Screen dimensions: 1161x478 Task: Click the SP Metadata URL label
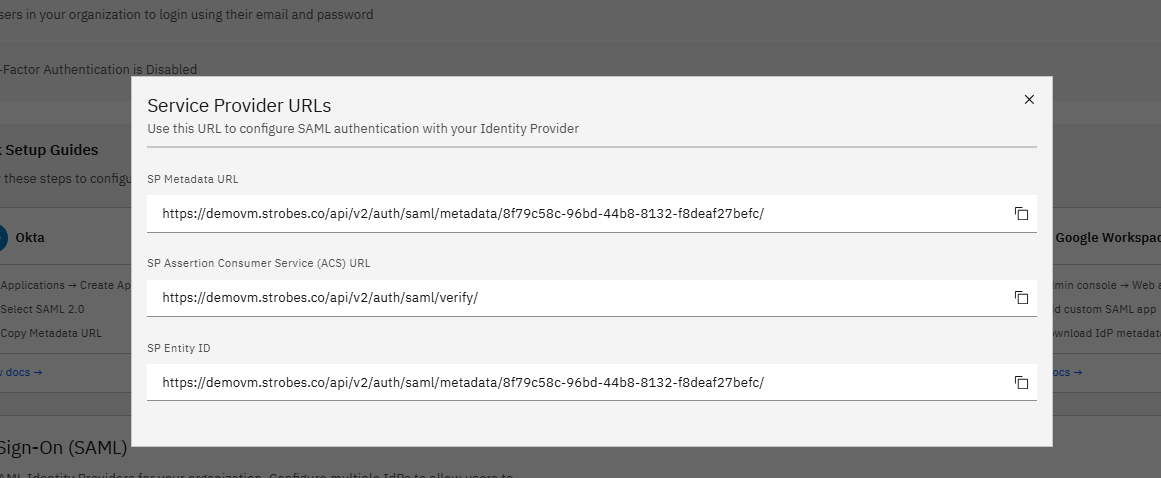(193, 179)
